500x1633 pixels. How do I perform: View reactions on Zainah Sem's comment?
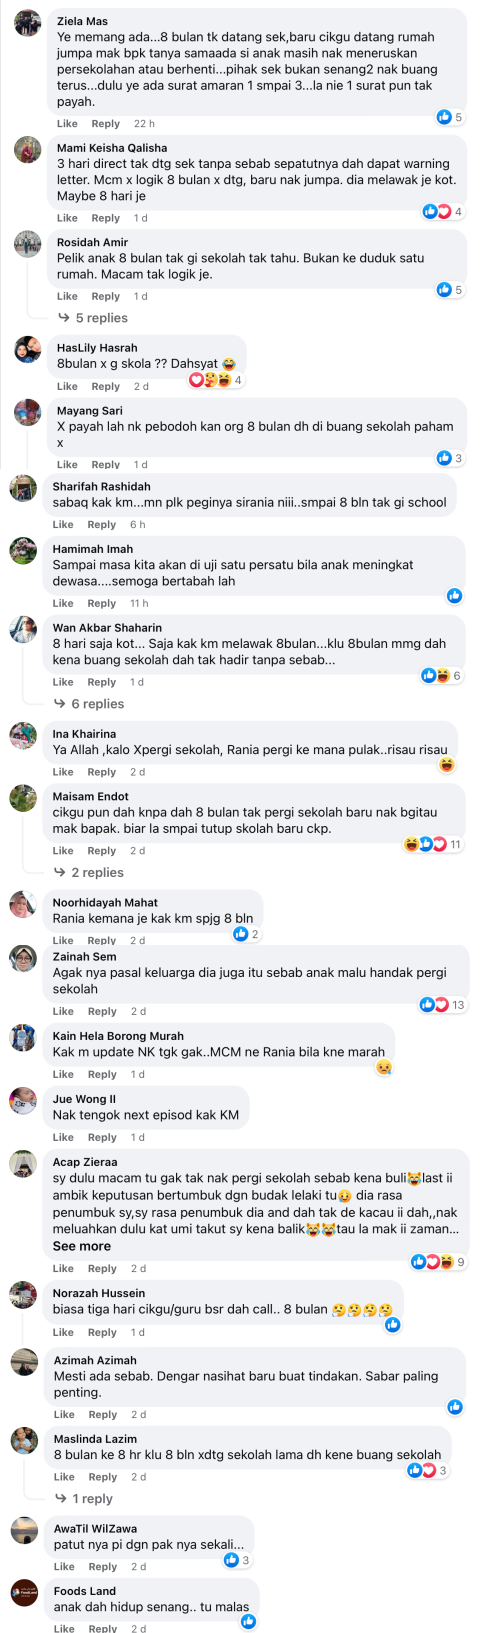[442, 1005]
